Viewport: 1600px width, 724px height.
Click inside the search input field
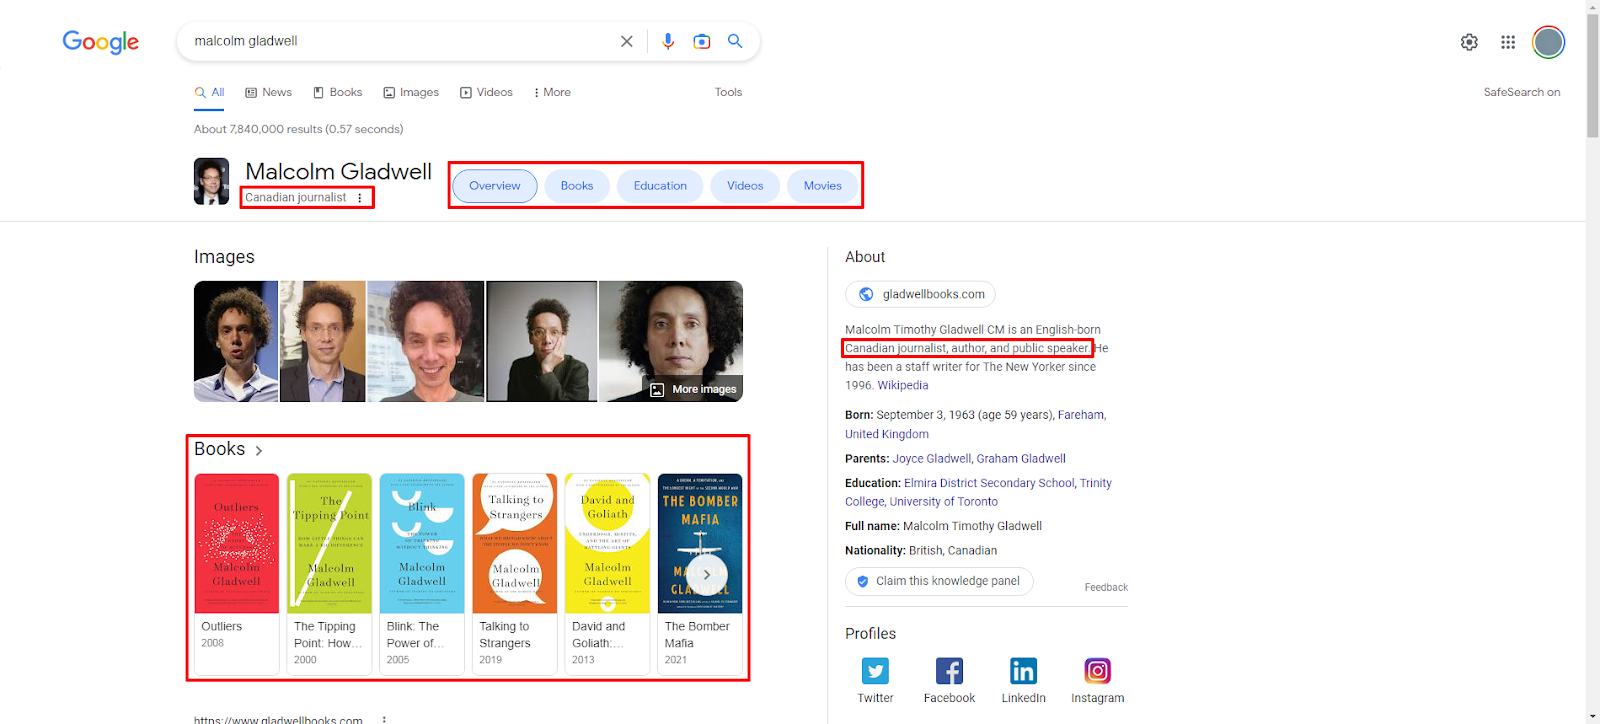400,41
